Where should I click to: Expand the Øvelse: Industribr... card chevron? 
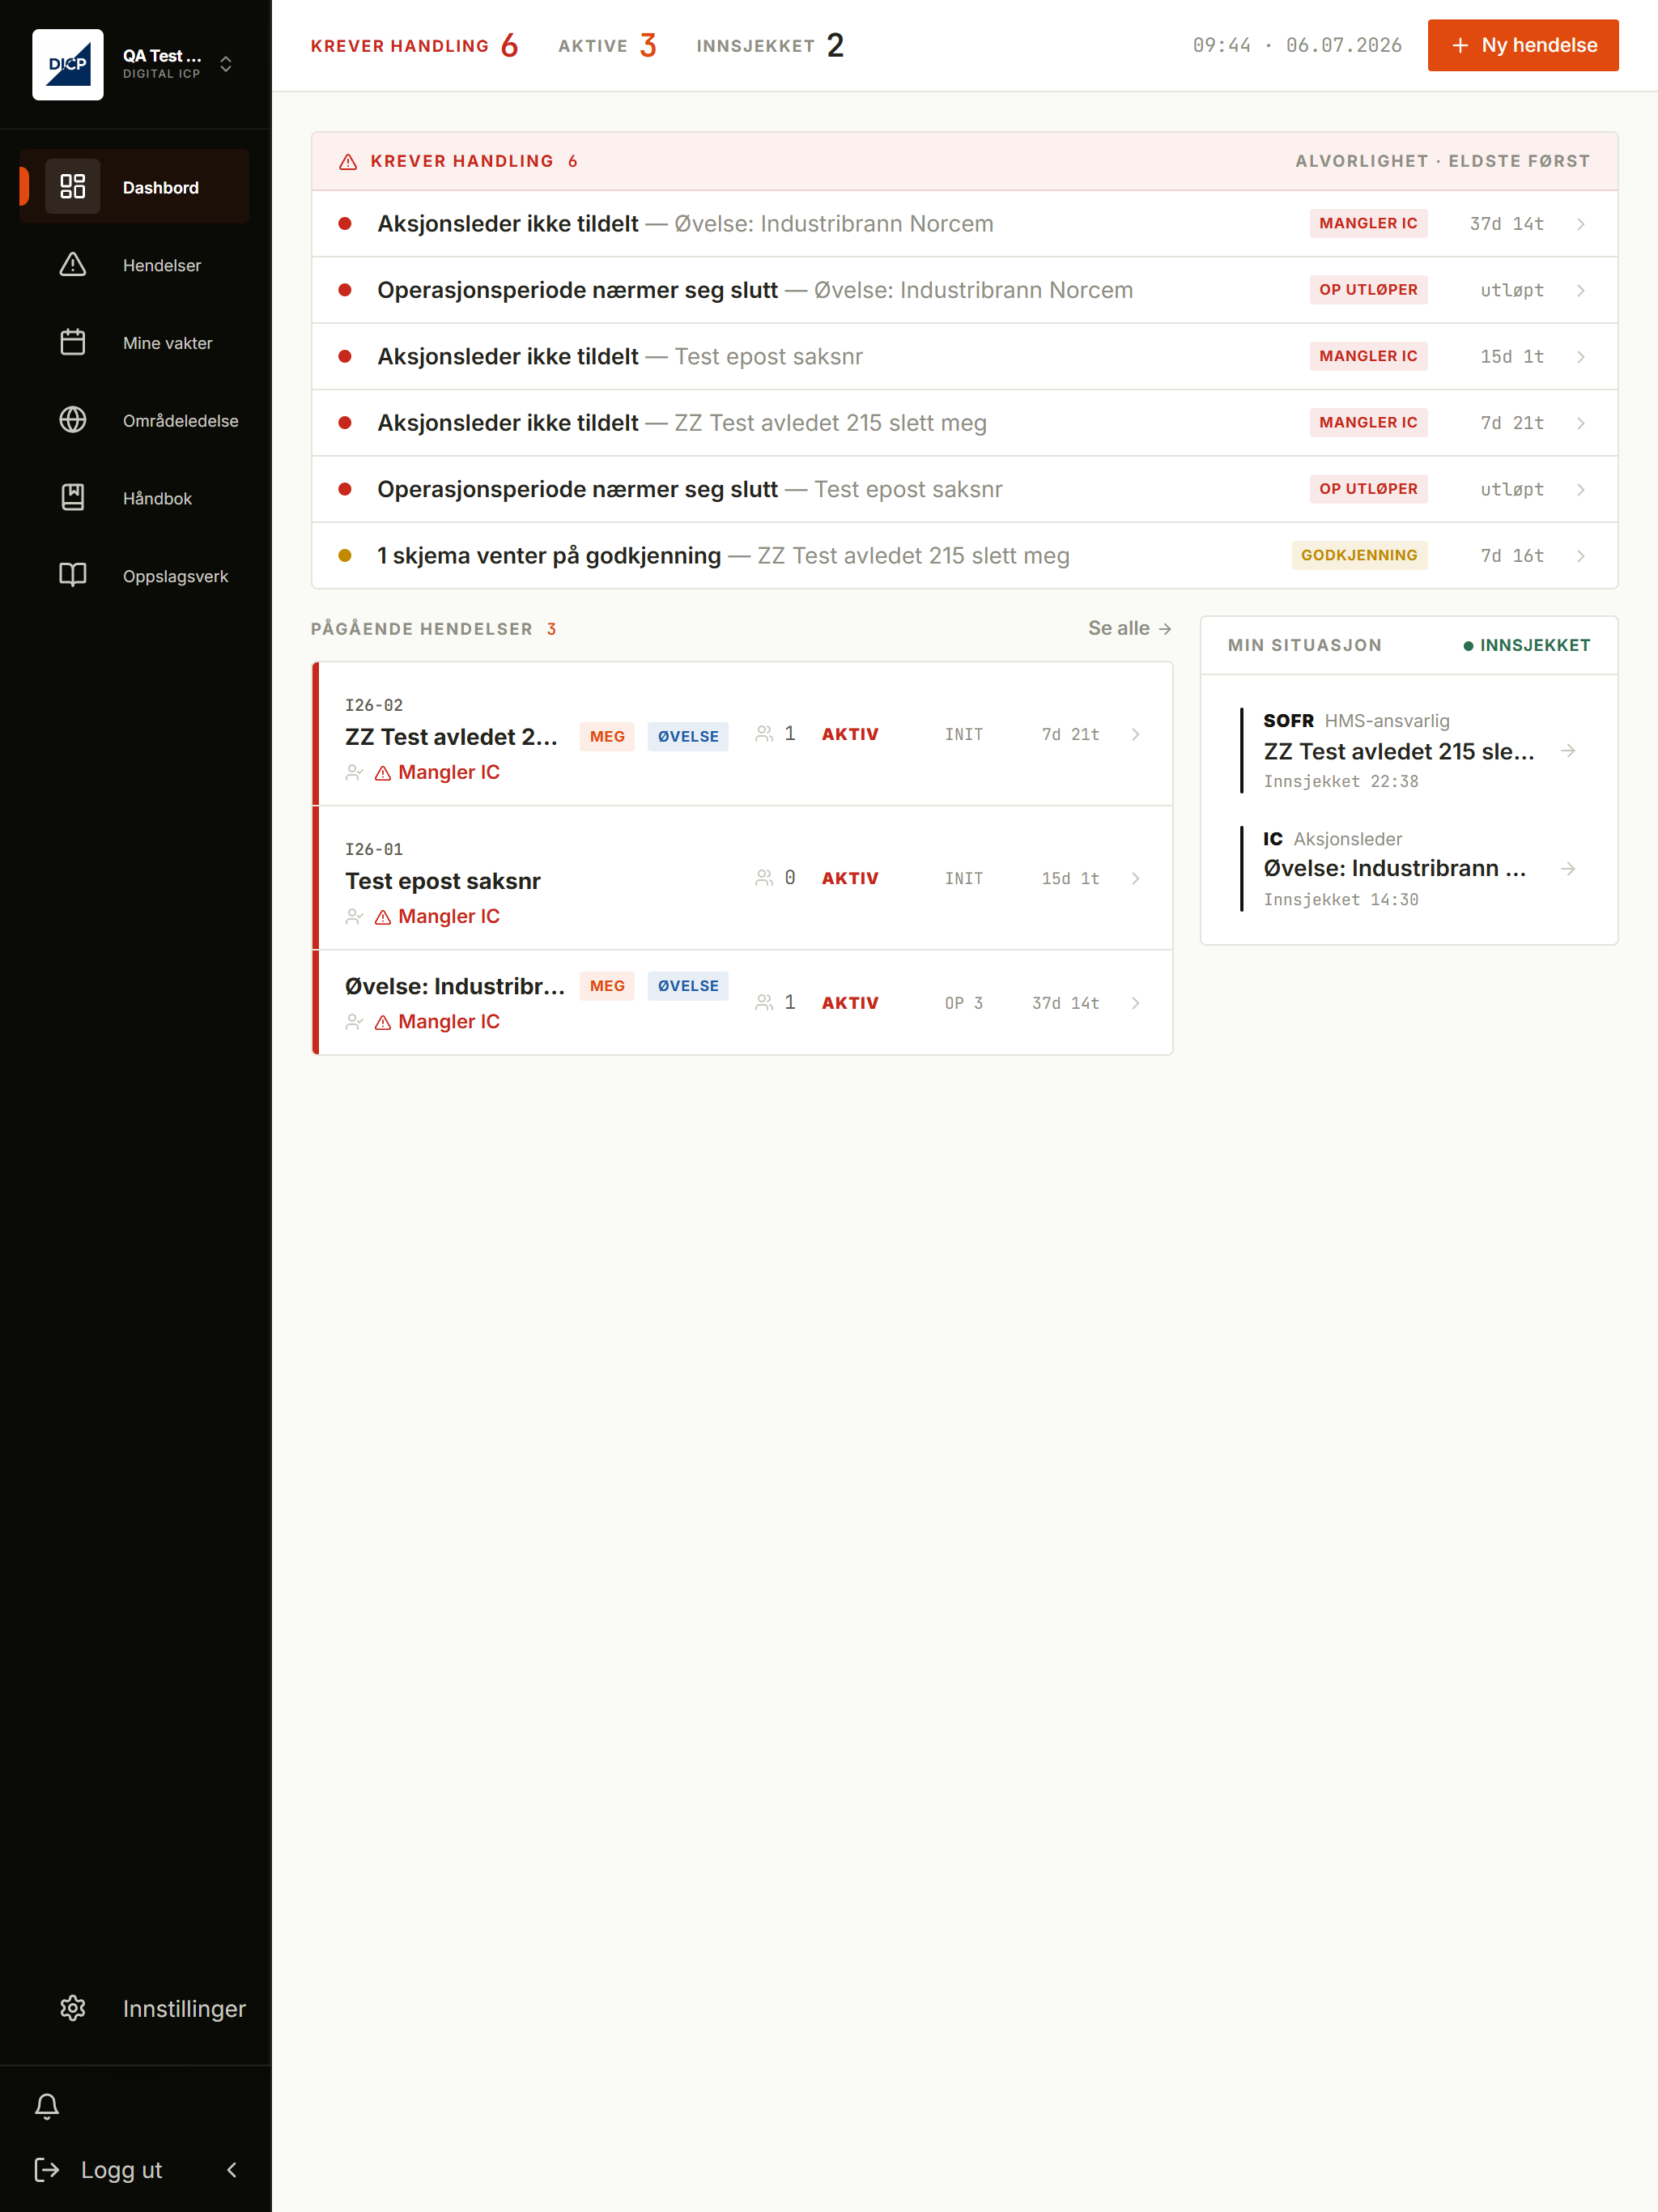click(x=1135, y=1003)
